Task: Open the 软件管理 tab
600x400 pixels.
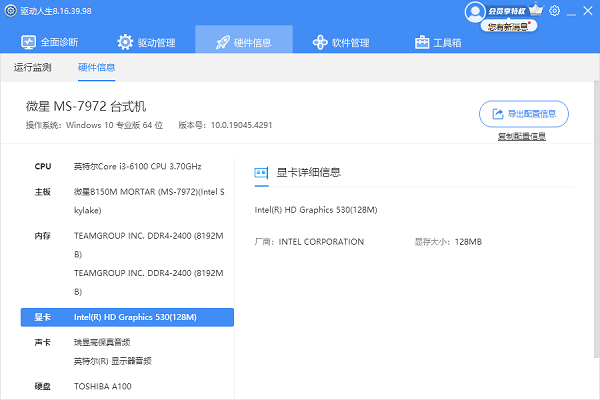Action: (x=341, y=42)
